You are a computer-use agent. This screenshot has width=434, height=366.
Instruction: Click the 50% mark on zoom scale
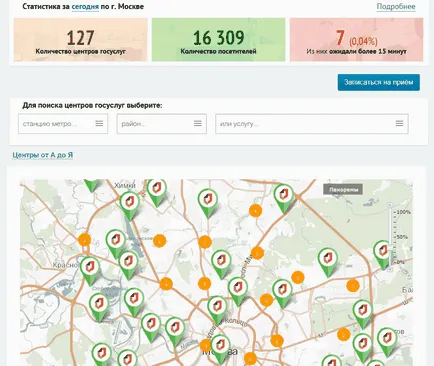402,237
